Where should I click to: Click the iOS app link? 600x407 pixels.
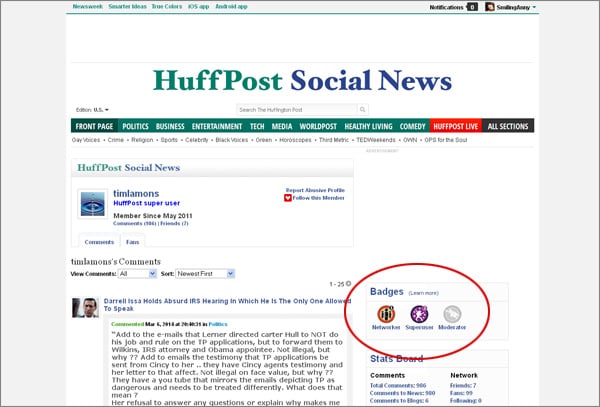pos(199,7)
